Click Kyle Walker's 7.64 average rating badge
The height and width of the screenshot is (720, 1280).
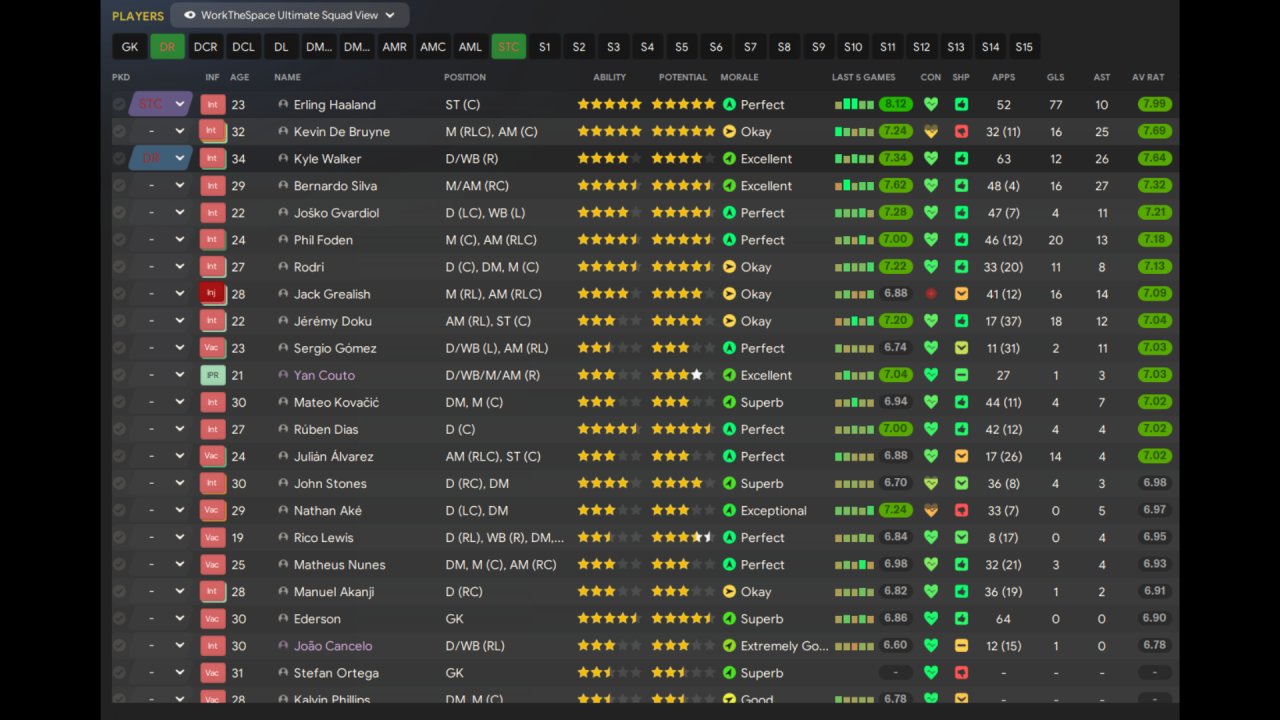pyautogui.click(x=1154, y=158)
